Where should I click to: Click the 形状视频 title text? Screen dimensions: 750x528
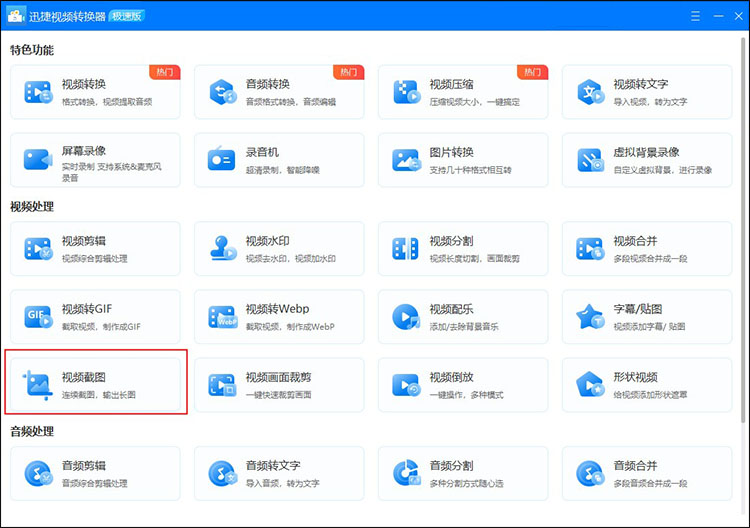(x=635, y=377)
